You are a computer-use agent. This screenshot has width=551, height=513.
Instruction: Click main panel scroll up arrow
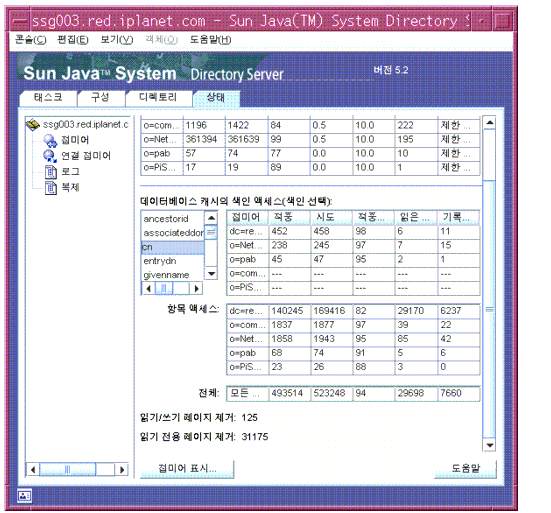tap(489, 123)
